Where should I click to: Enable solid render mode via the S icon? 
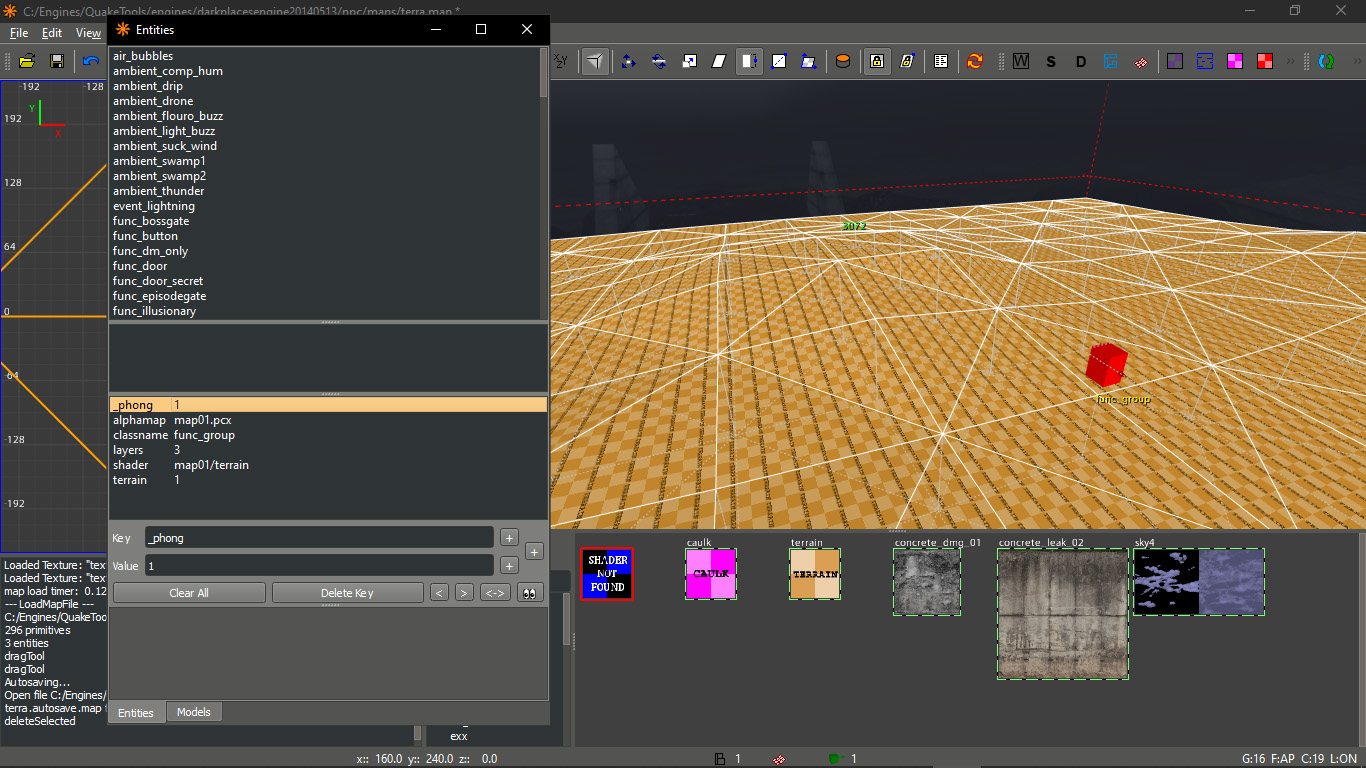tap(1051, 61)
